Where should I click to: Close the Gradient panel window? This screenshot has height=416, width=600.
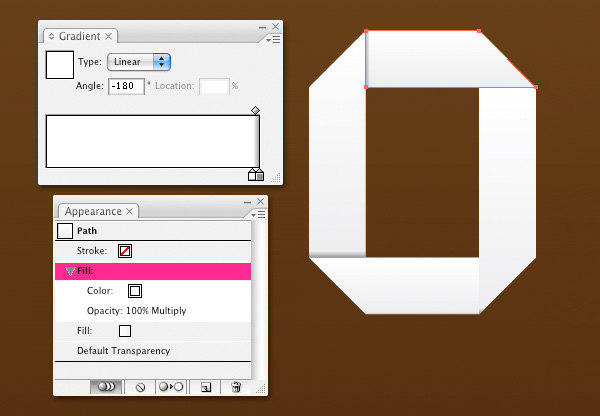tap(276, 26)
